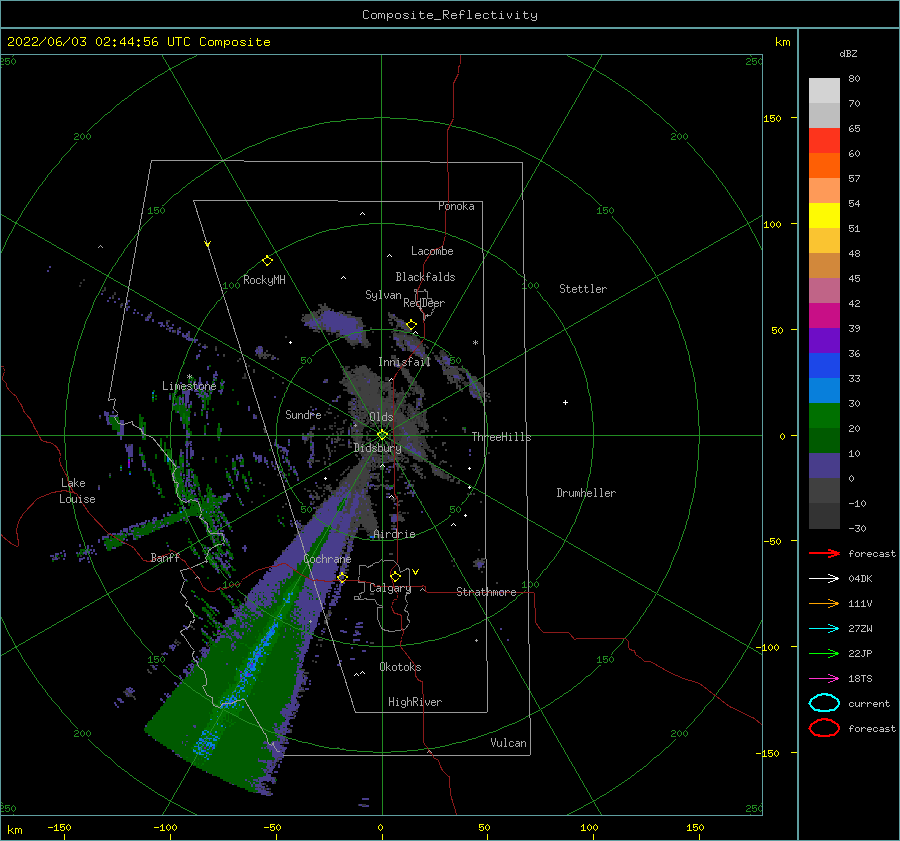The width and height of the screenshot is (900, 841).
Task: Click the Drumheller label
Action: click(x=586, y=493)
